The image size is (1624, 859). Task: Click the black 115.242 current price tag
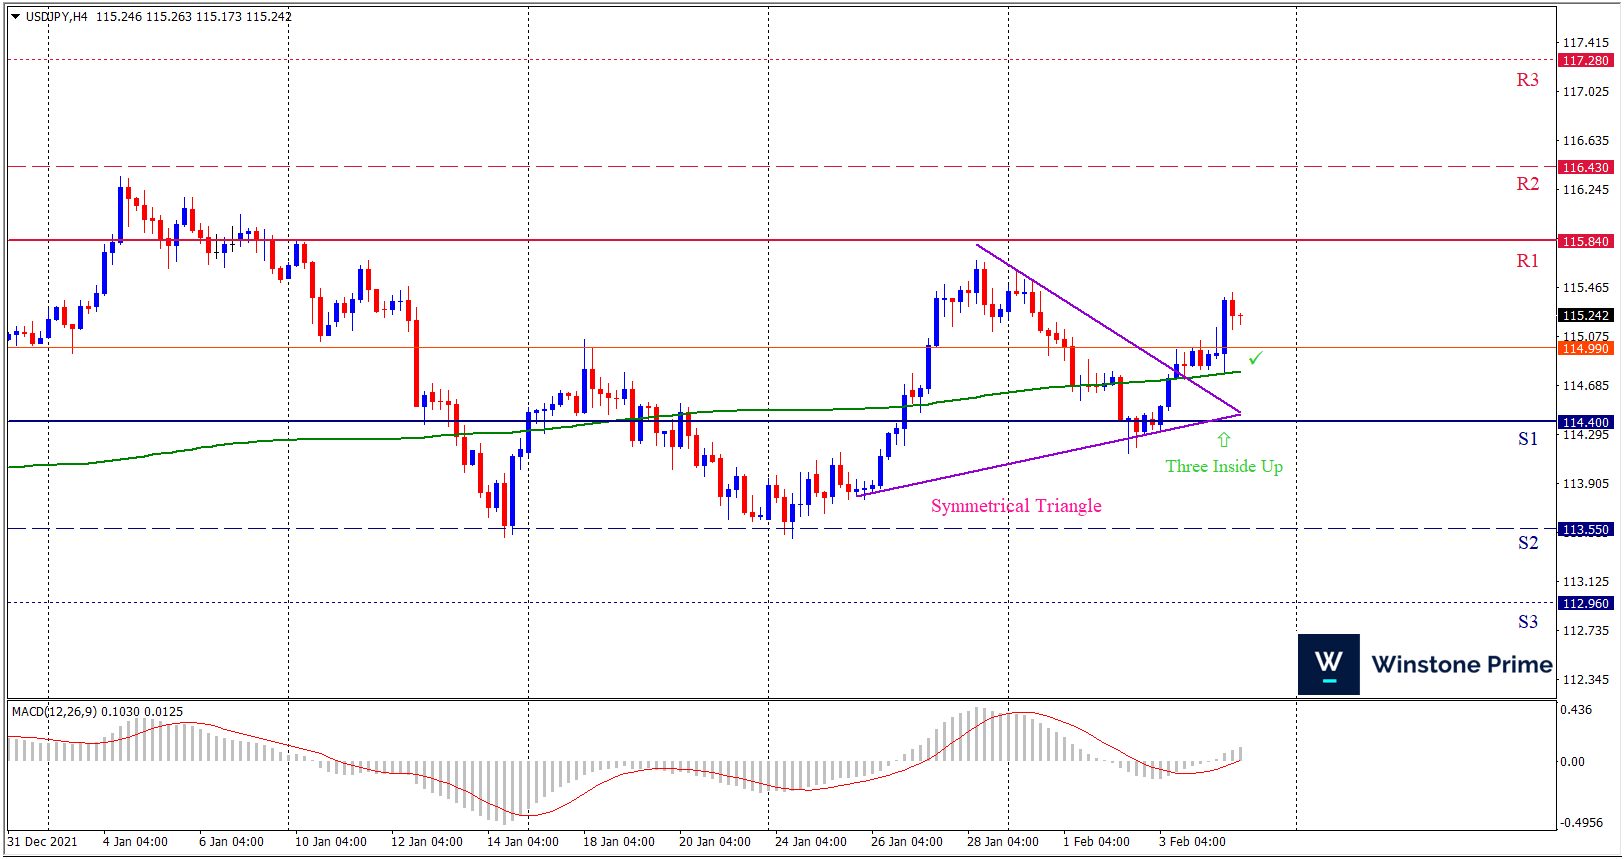coord(1585,315)
